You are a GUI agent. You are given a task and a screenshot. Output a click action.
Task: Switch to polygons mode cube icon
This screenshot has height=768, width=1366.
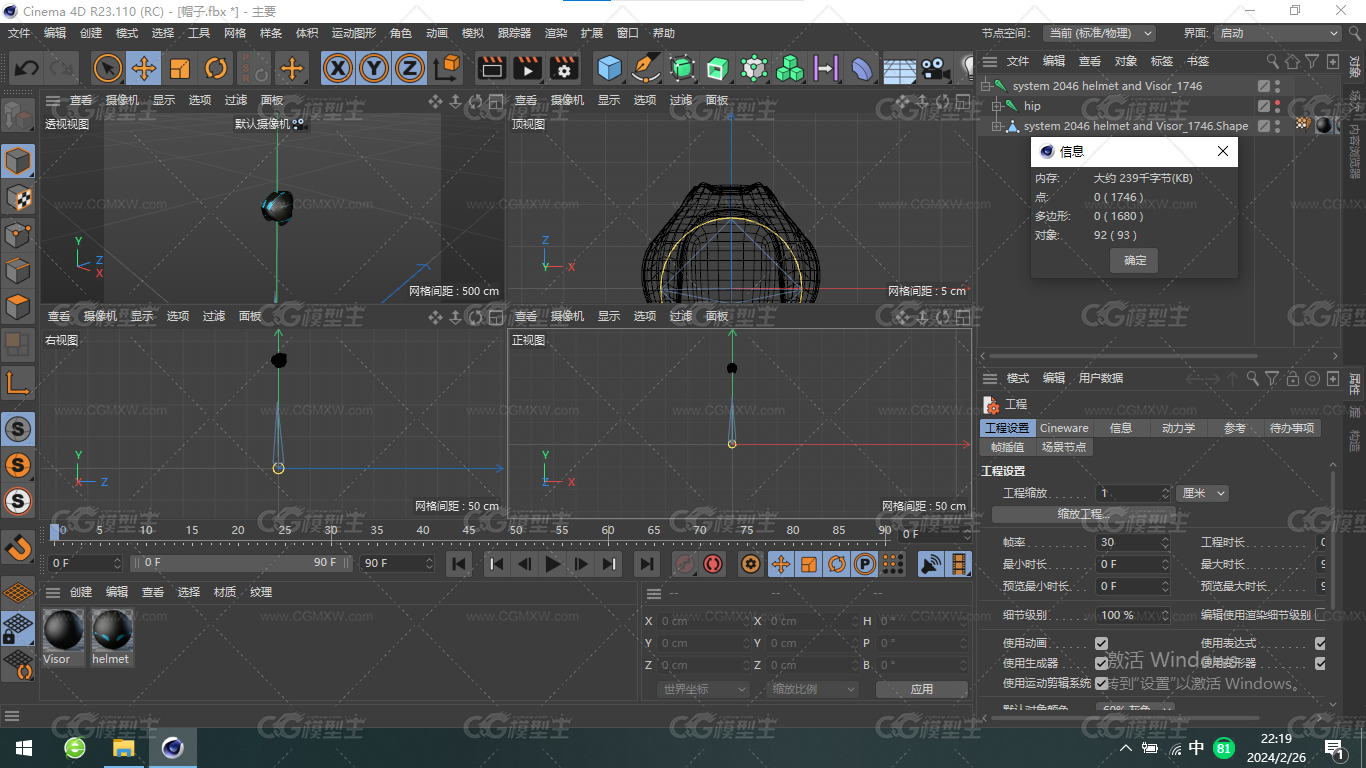(x=18, y=306)
